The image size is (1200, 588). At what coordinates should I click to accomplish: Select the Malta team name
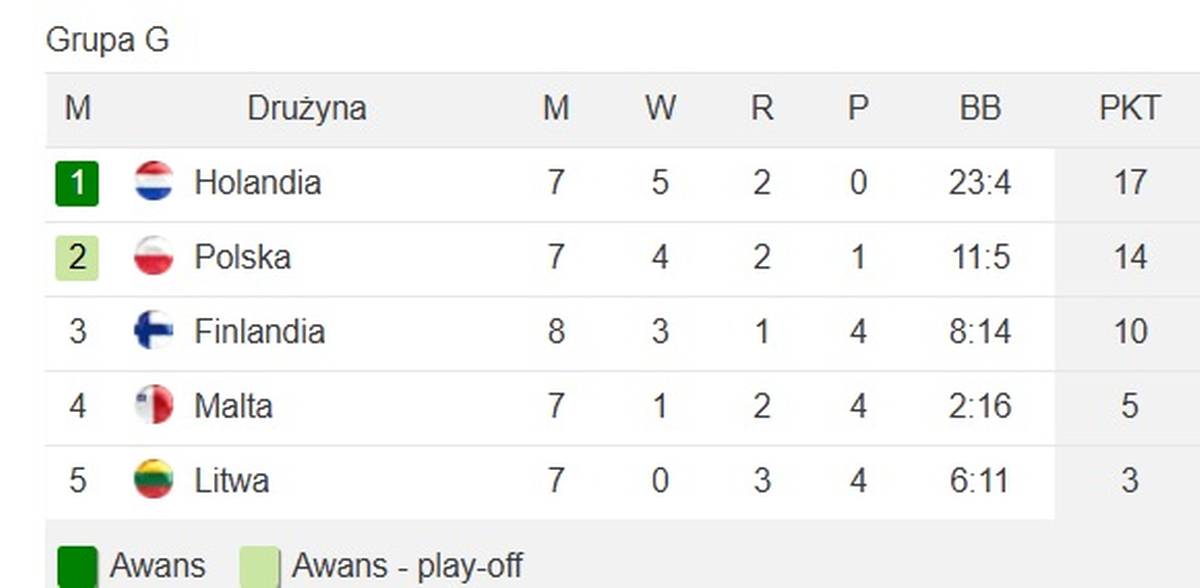(x=233, y=406)
